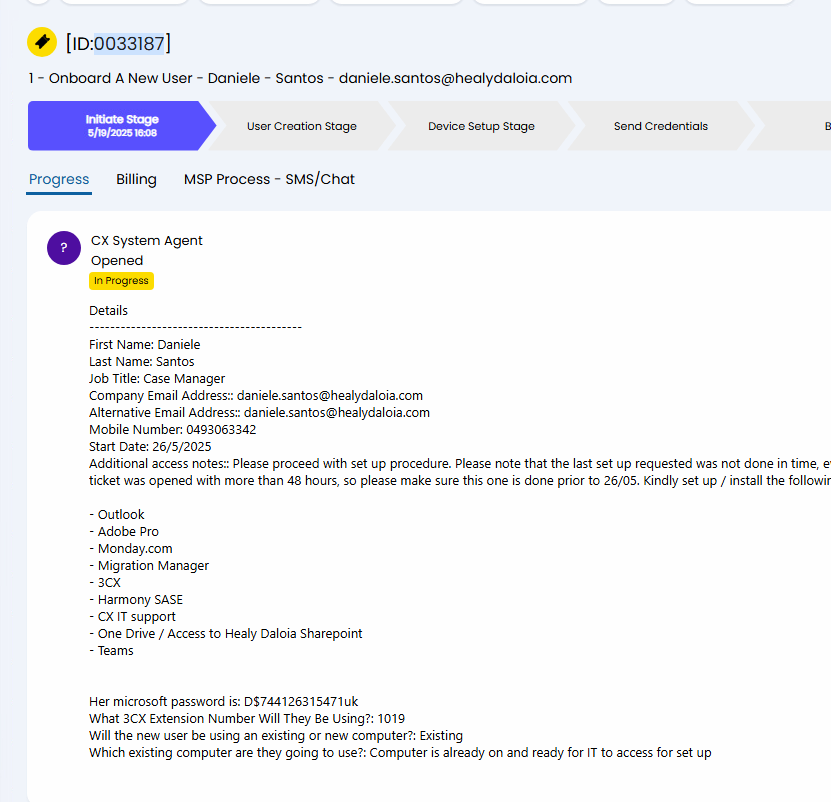Click the partially visible stage after Send Credentials

(795, 126)
